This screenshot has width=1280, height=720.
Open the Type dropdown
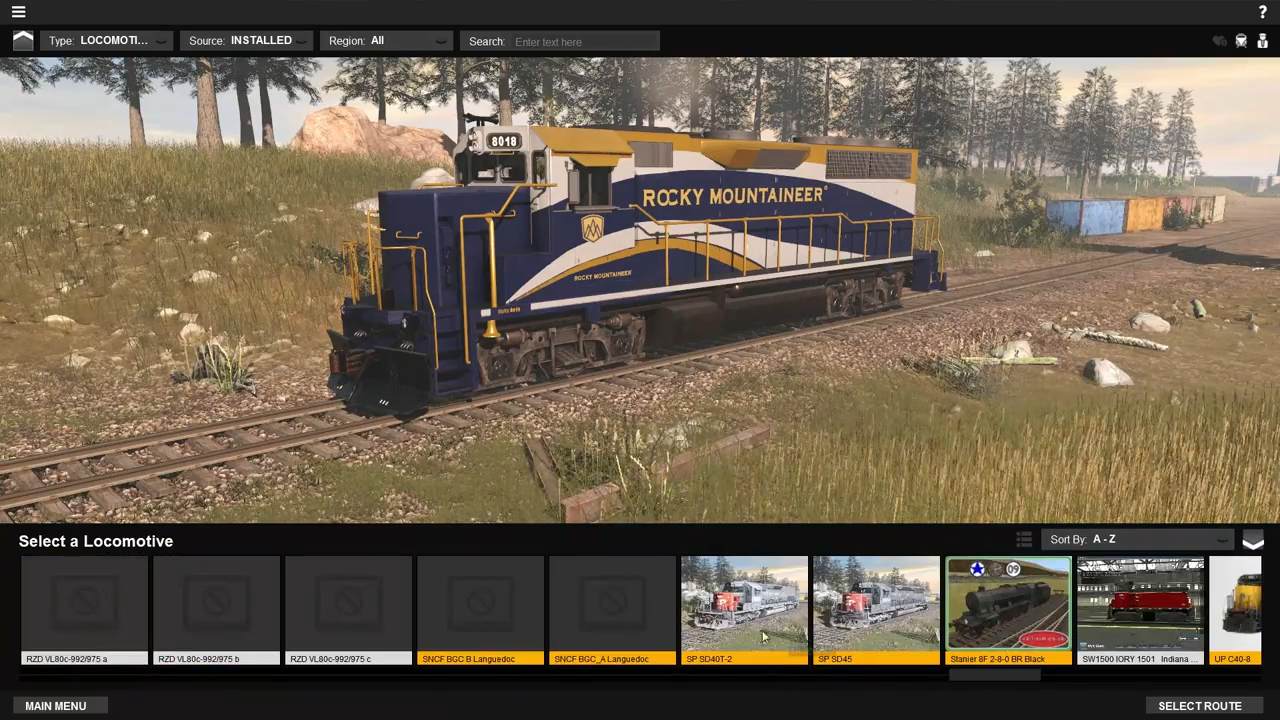tap(107, 41)
